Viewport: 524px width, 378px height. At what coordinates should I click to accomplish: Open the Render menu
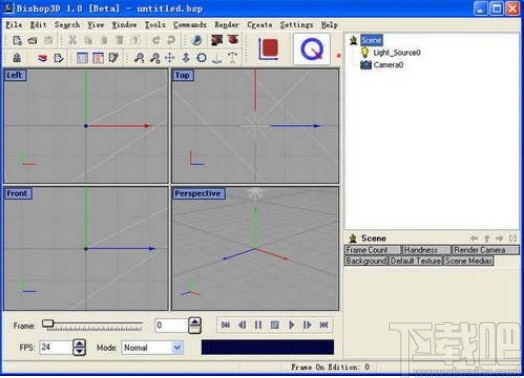pos(227,25)
